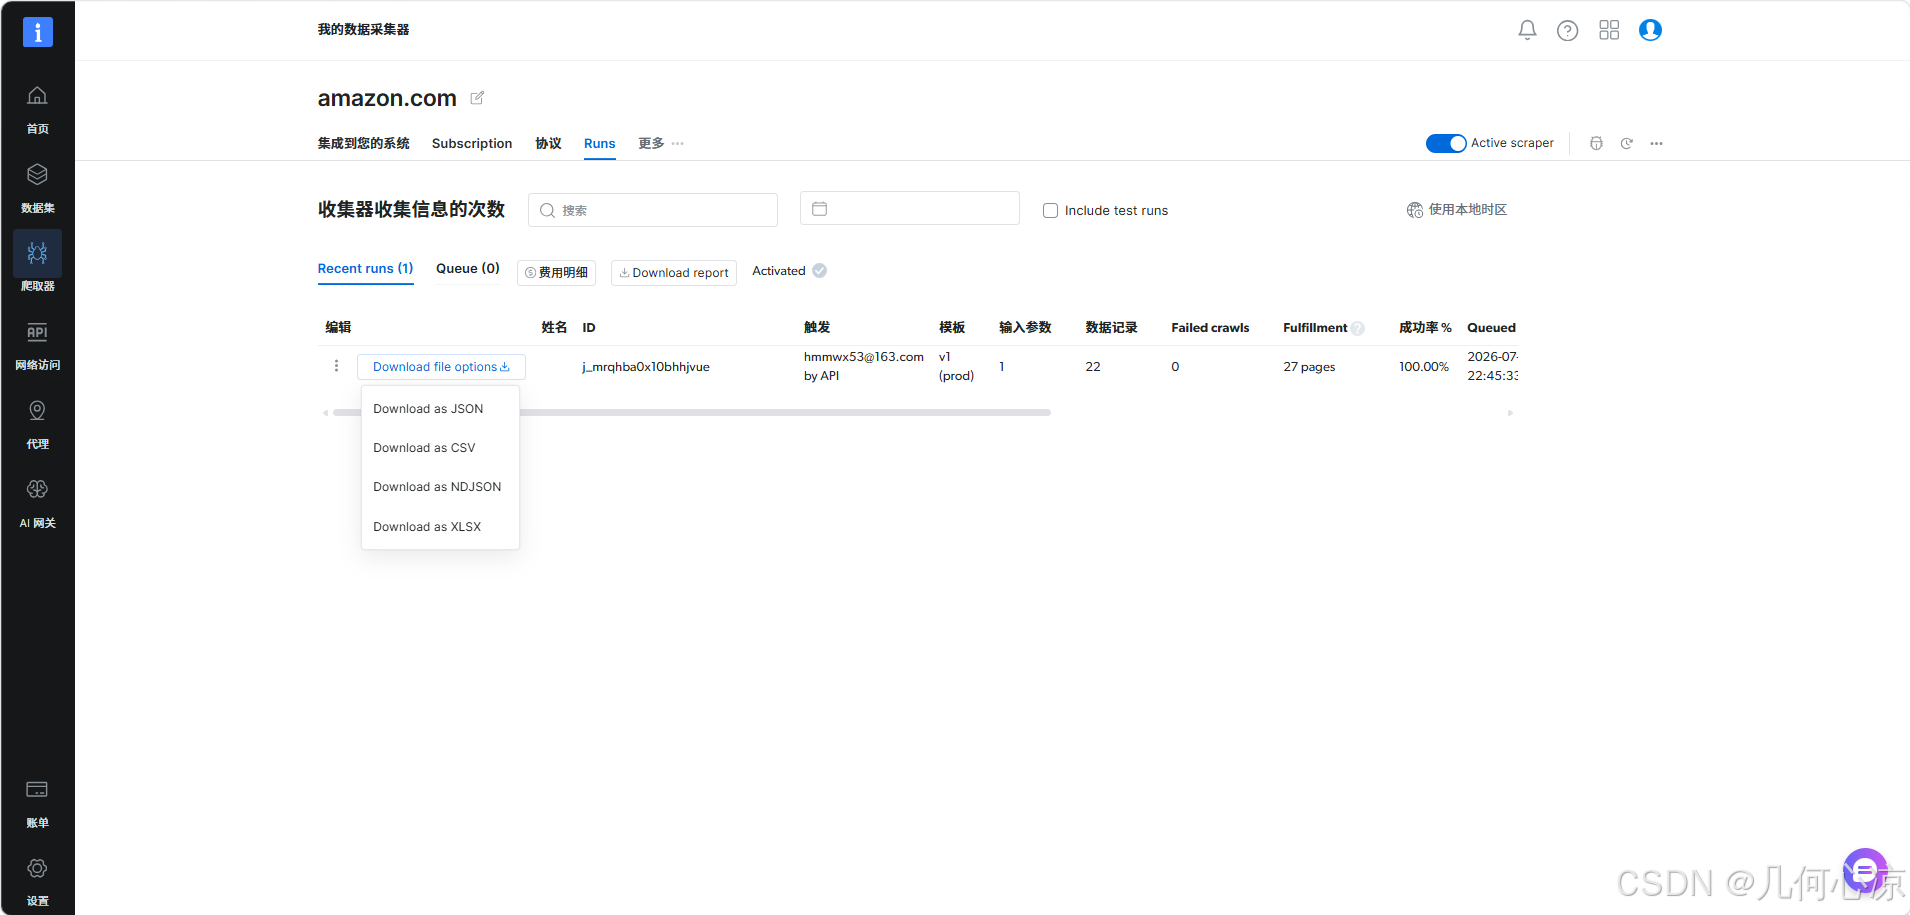This screenshot has height=915, width=1910.
Task: Open the 数据集 datasets section
Action: [x=37, y=188]
